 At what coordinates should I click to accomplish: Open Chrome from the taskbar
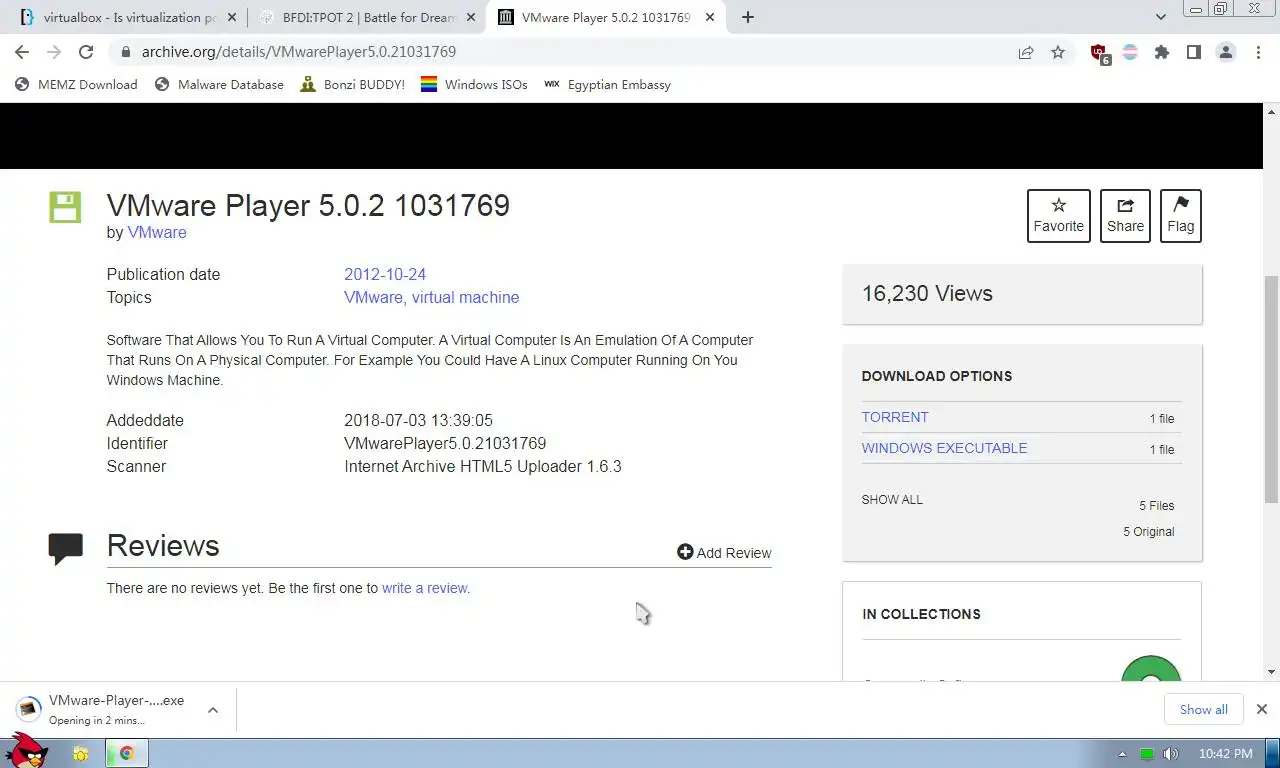pos(127,754)
